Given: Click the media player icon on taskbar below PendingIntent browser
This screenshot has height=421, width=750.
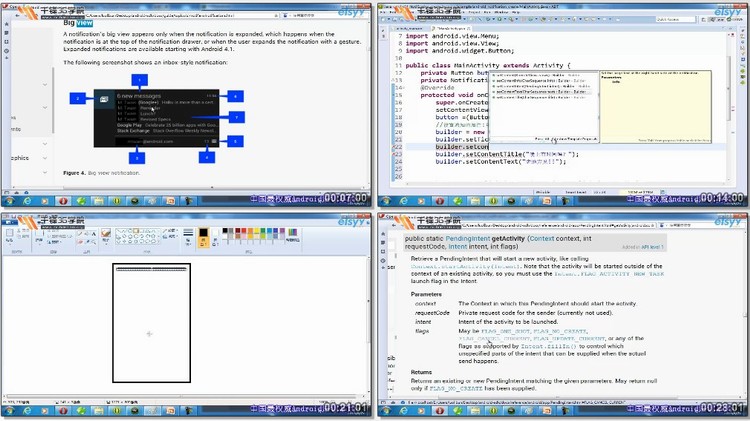Looking at the screenshot, I should pyautogui.click(x=421, y=410).
